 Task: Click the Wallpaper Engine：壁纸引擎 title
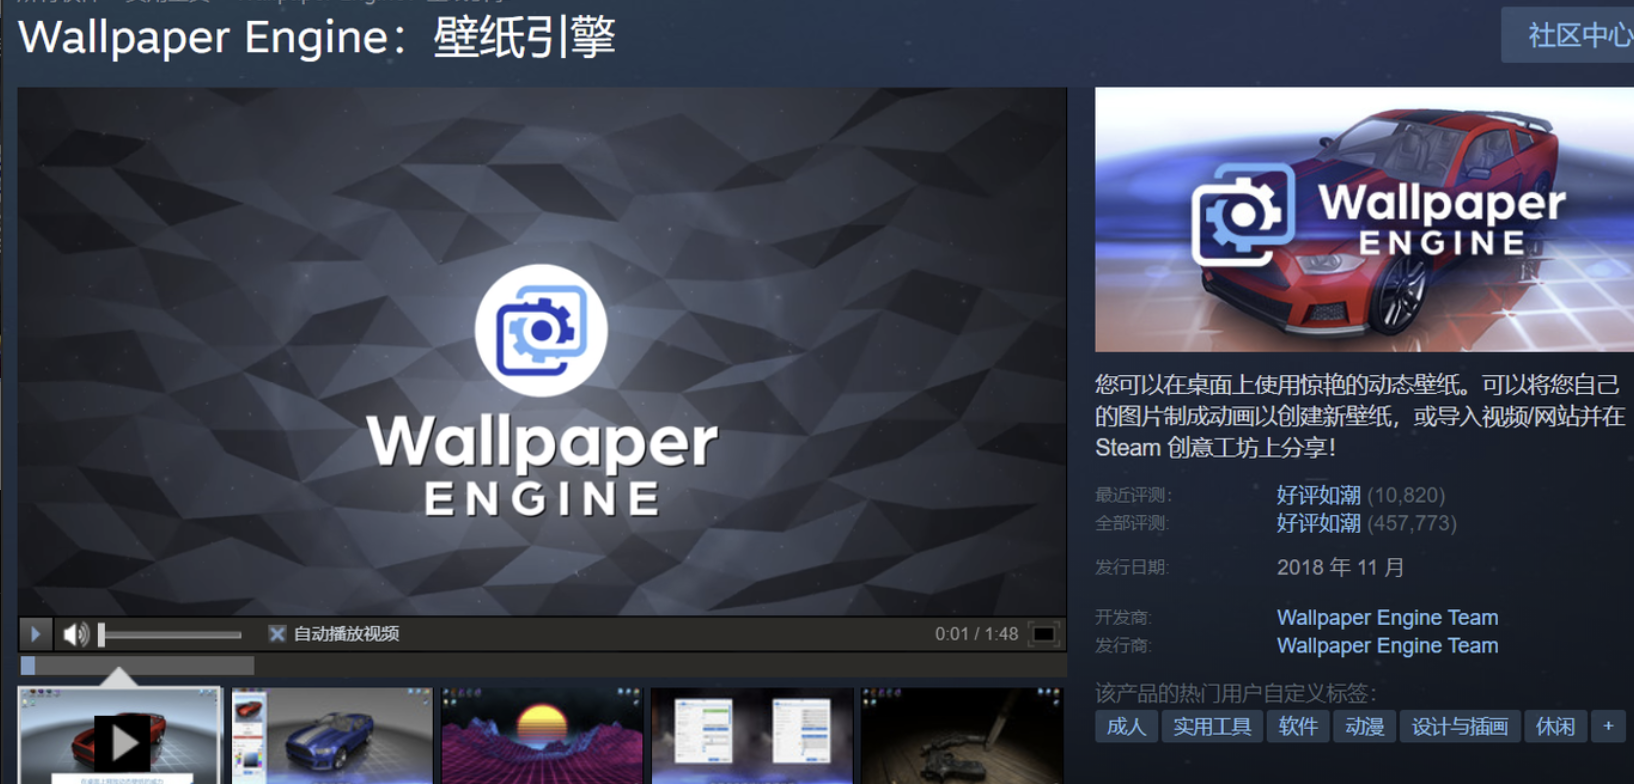(316, 38)
